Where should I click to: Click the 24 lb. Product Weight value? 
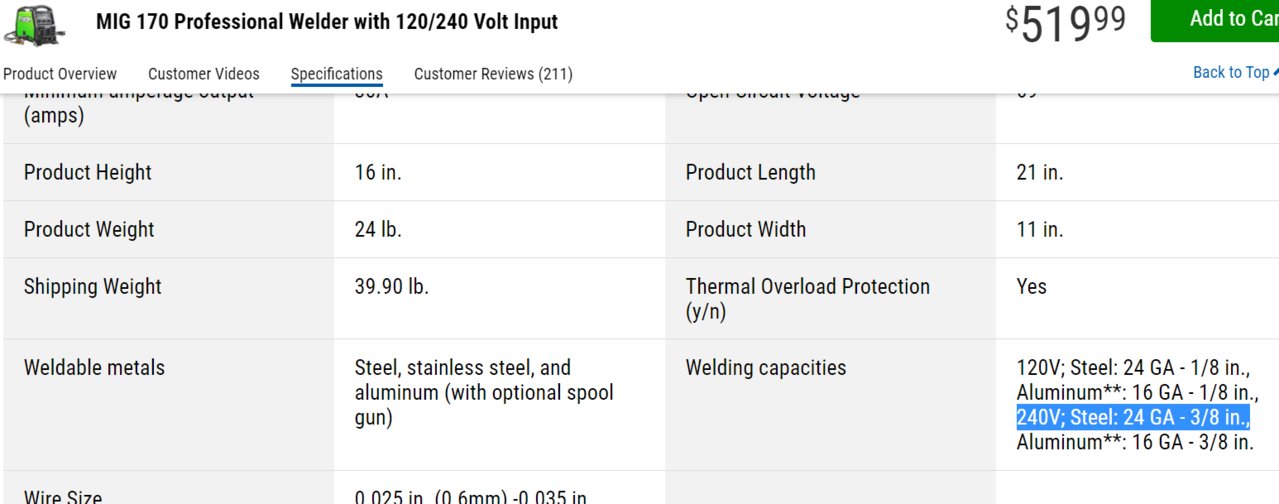coord(378,229)
